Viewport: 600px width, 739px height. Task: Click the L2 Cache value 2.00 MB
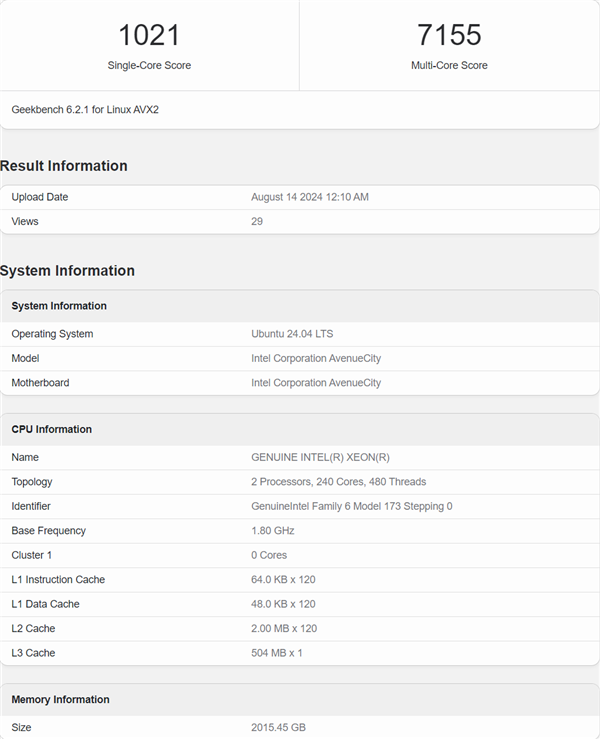pos(283,629)
